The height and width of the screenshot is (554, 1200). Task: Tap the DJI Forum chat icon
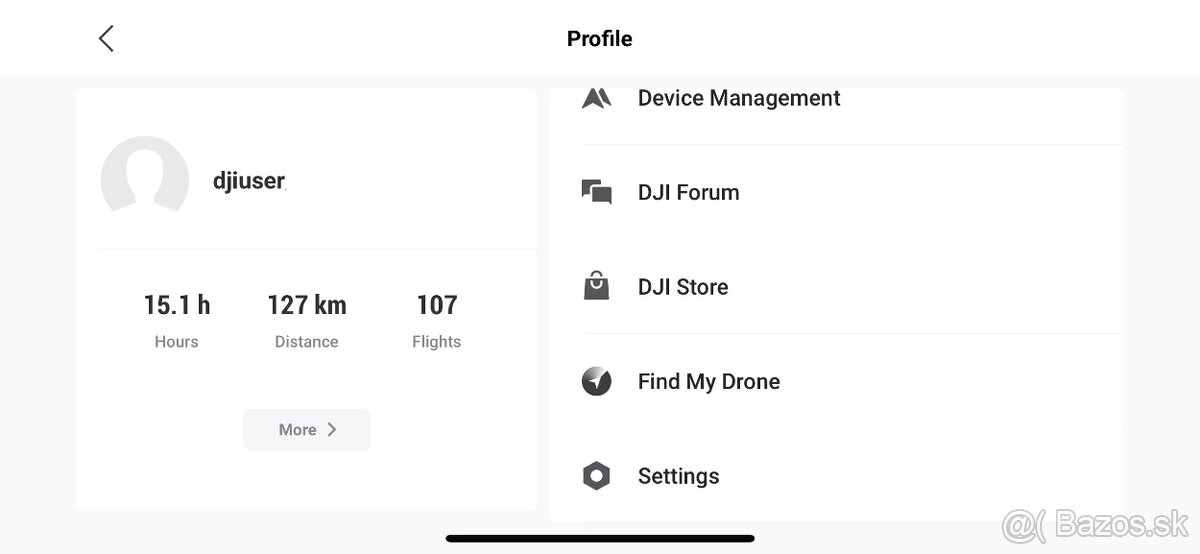(596, 192)
